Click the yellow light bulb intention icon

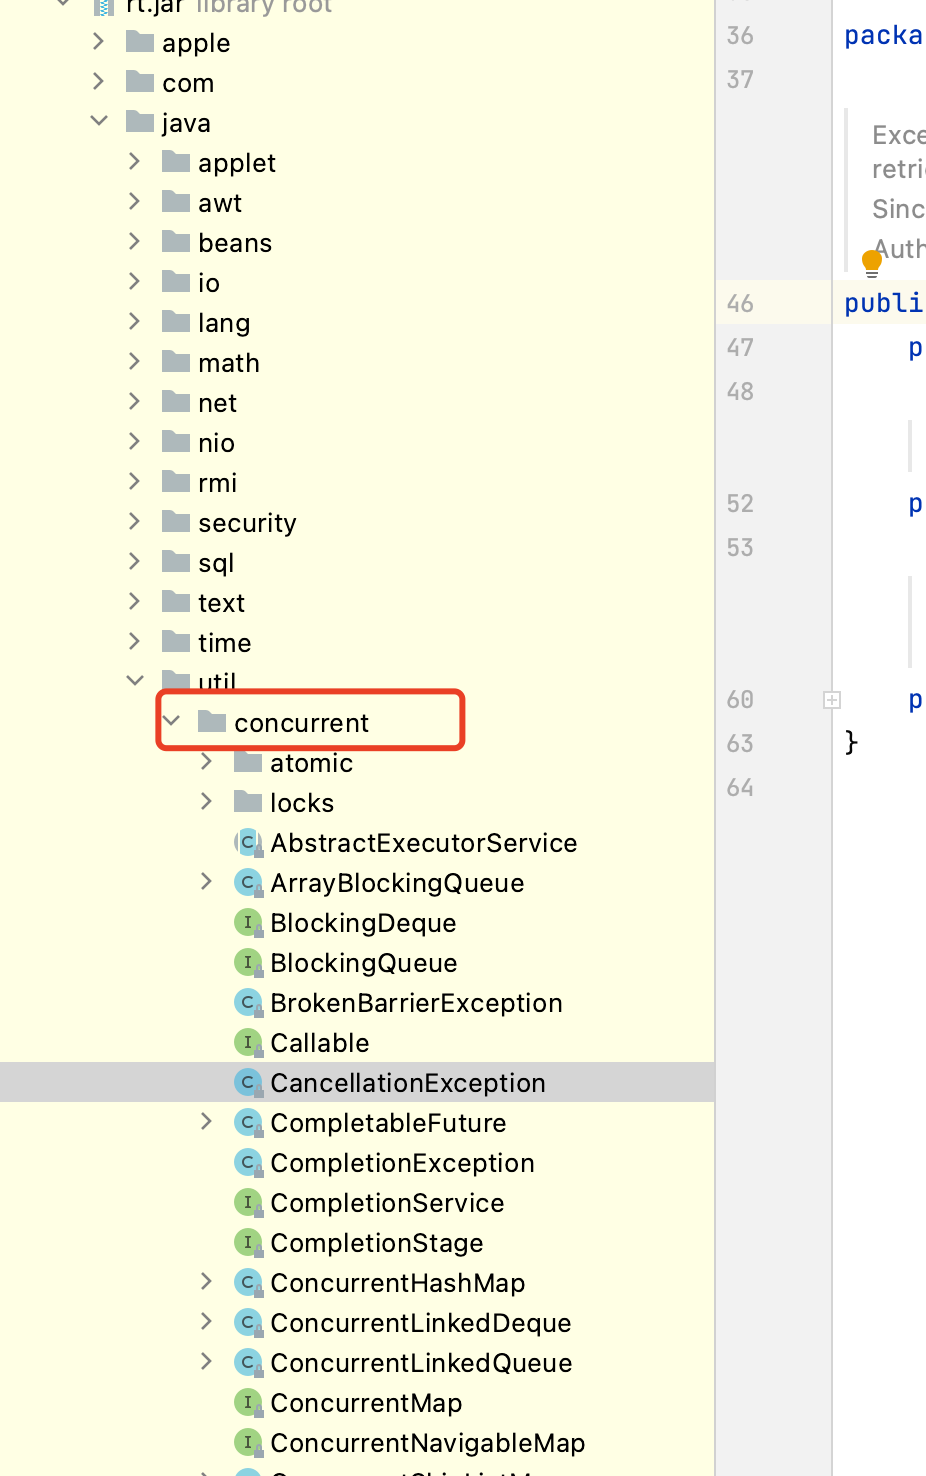(871, 263)
